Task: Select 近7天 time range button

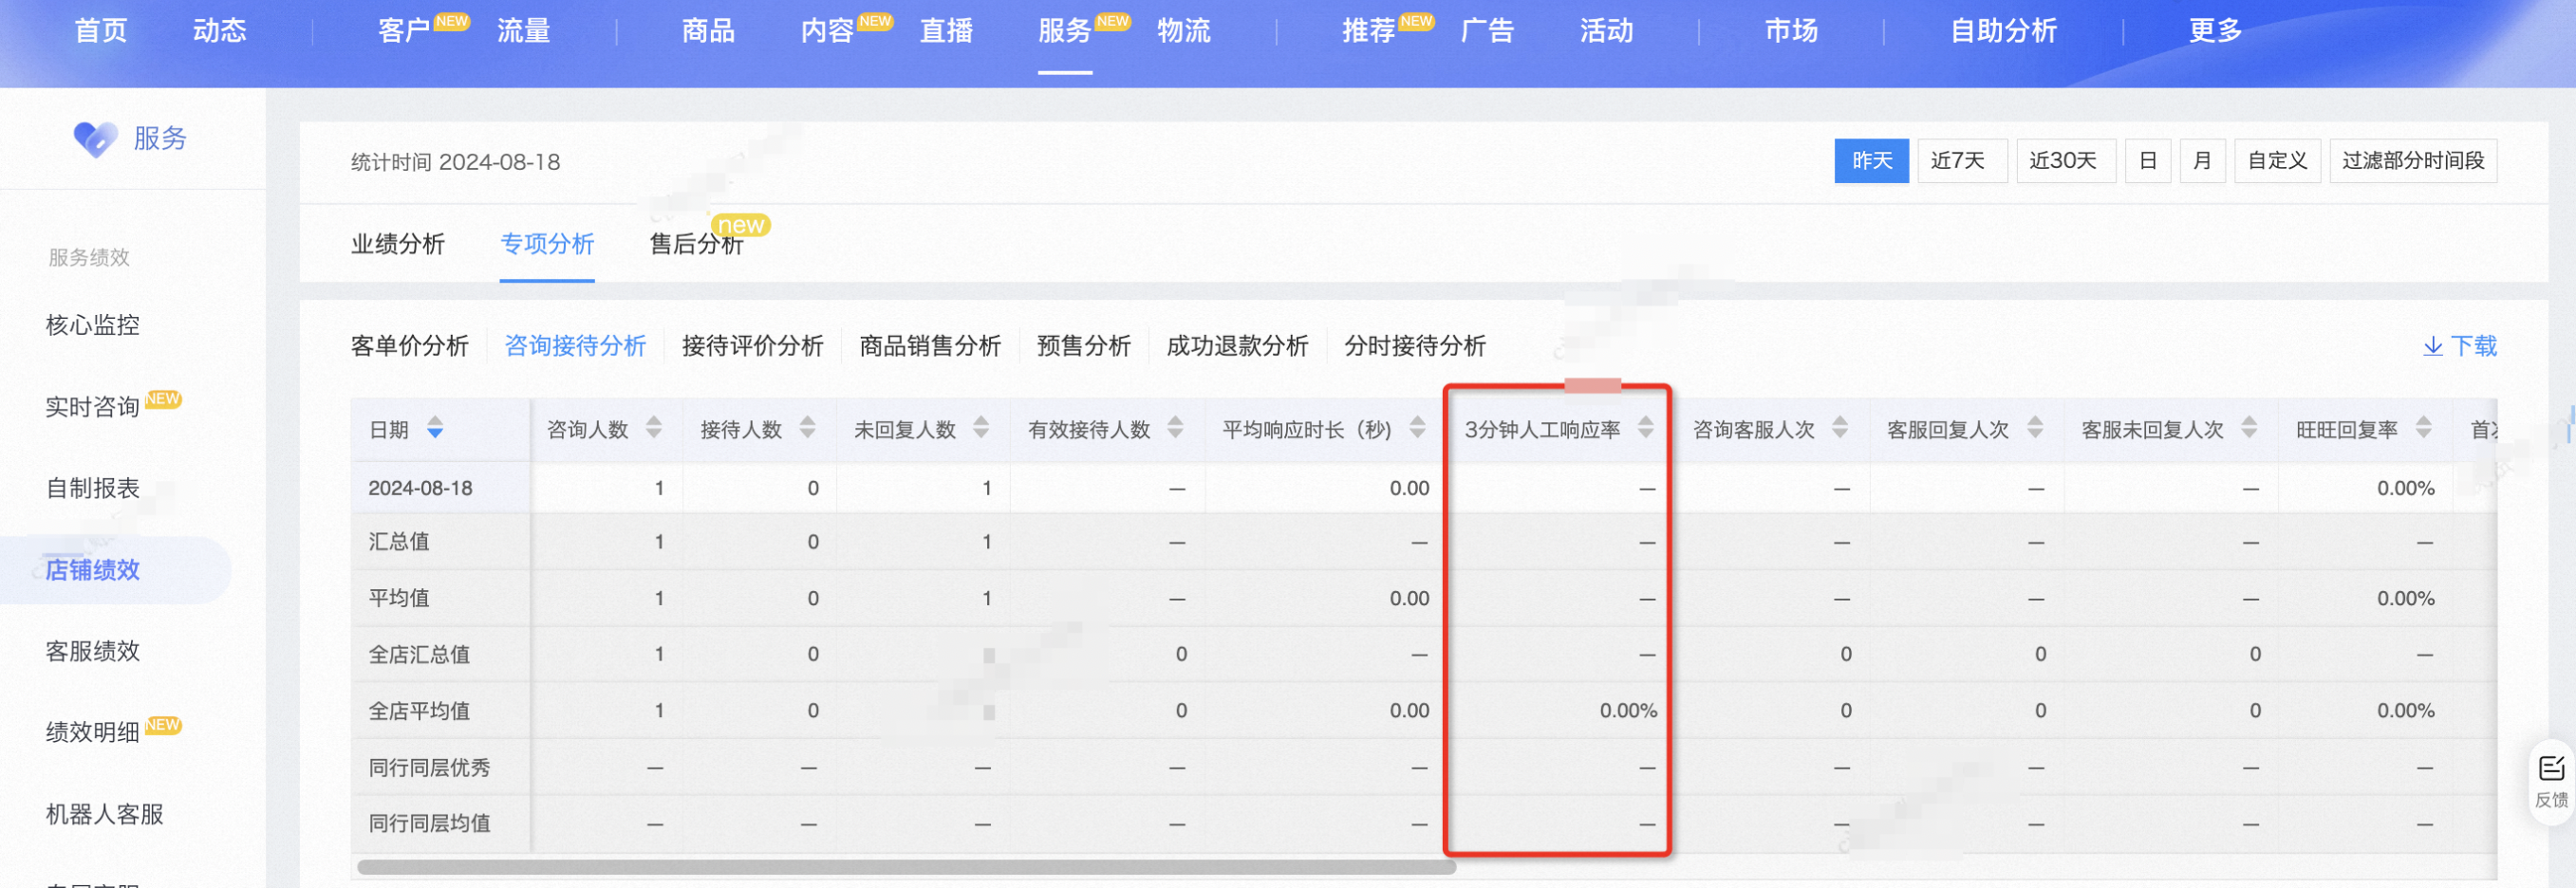Action: (1961, 161)
